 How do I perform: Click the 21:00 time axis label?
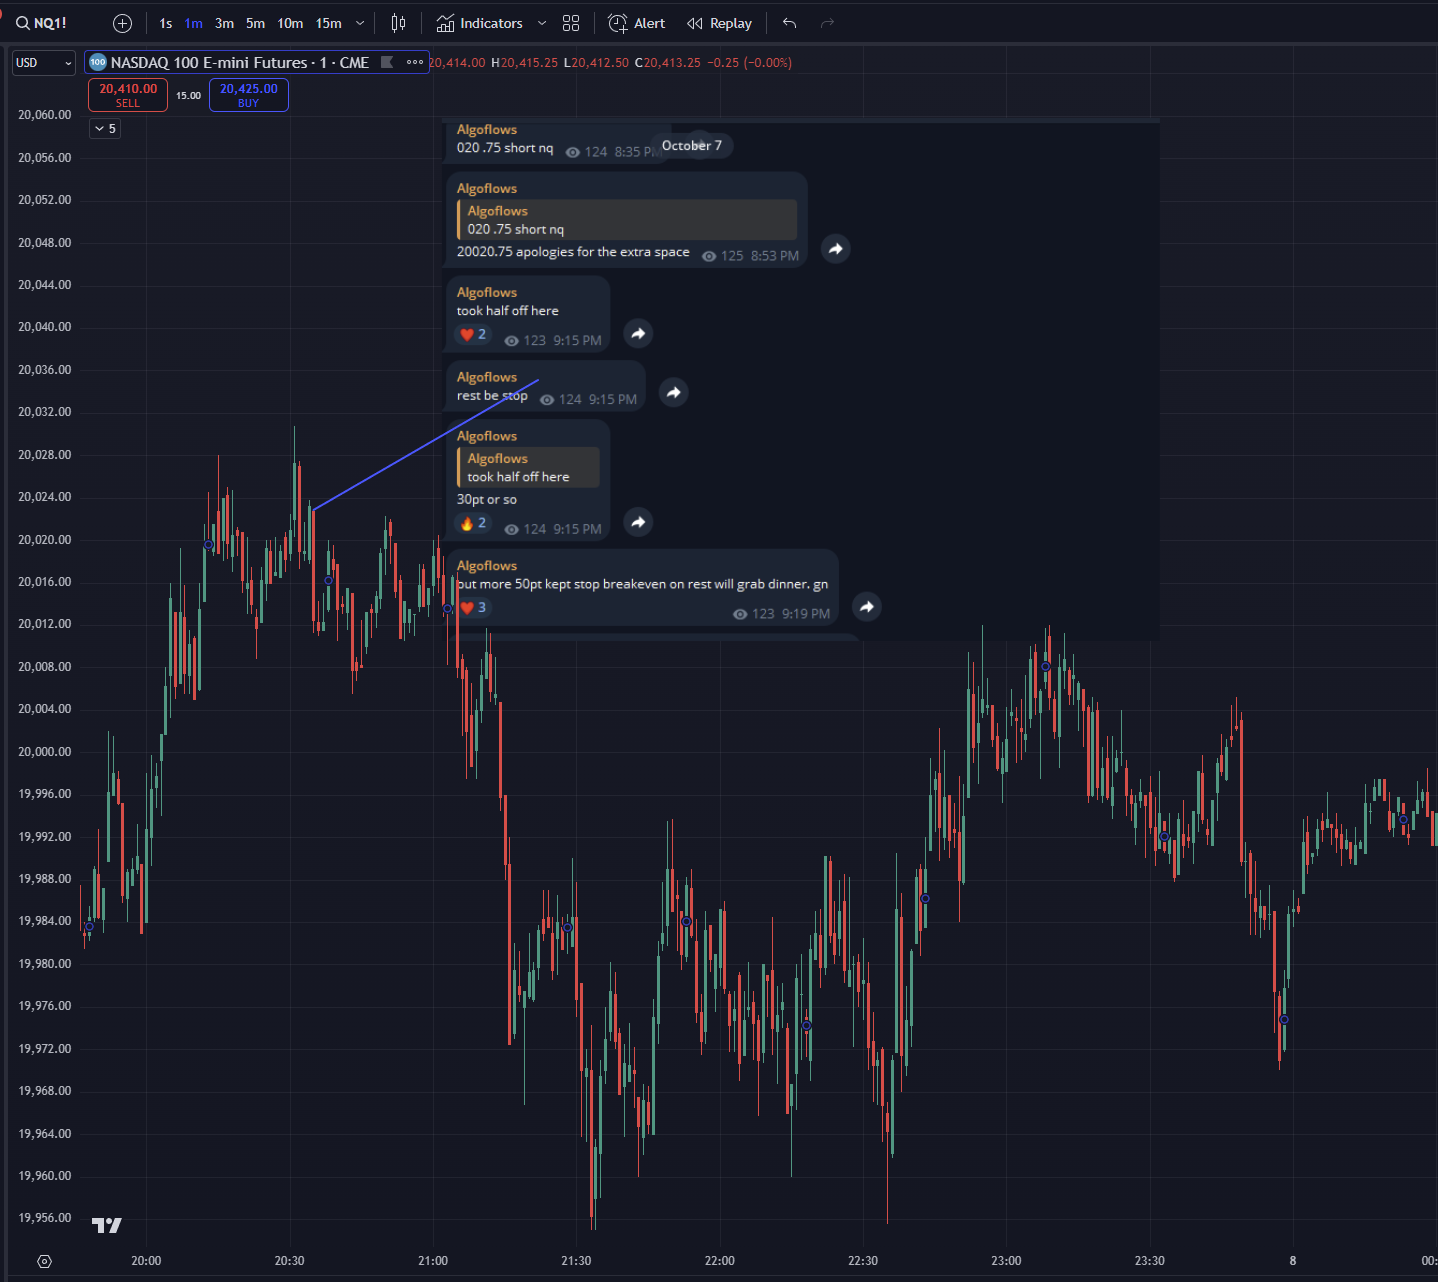[433, 1261]
